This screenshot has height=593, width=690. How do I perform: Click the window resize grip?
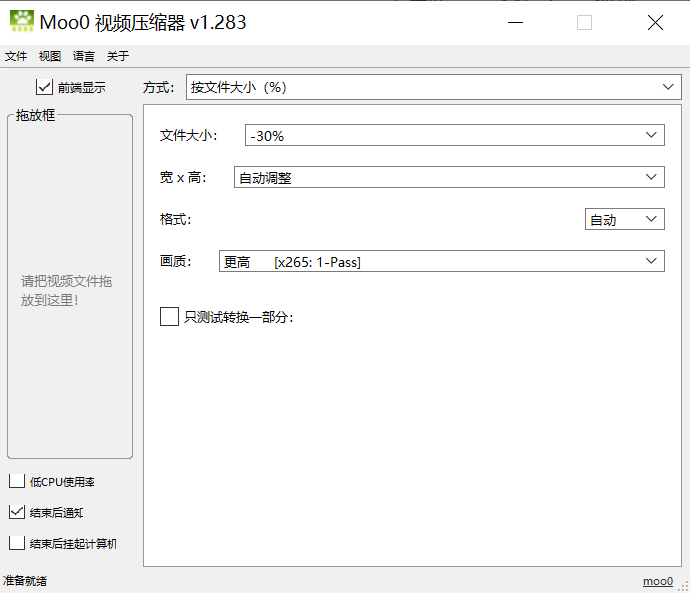[684, 587]
